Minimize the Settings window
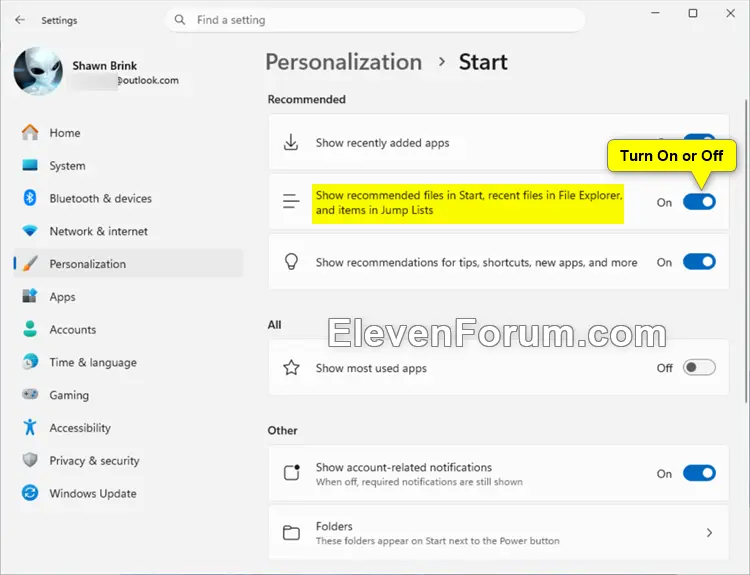The width and height of the screenshot is (750, 575). click(655, 13)
